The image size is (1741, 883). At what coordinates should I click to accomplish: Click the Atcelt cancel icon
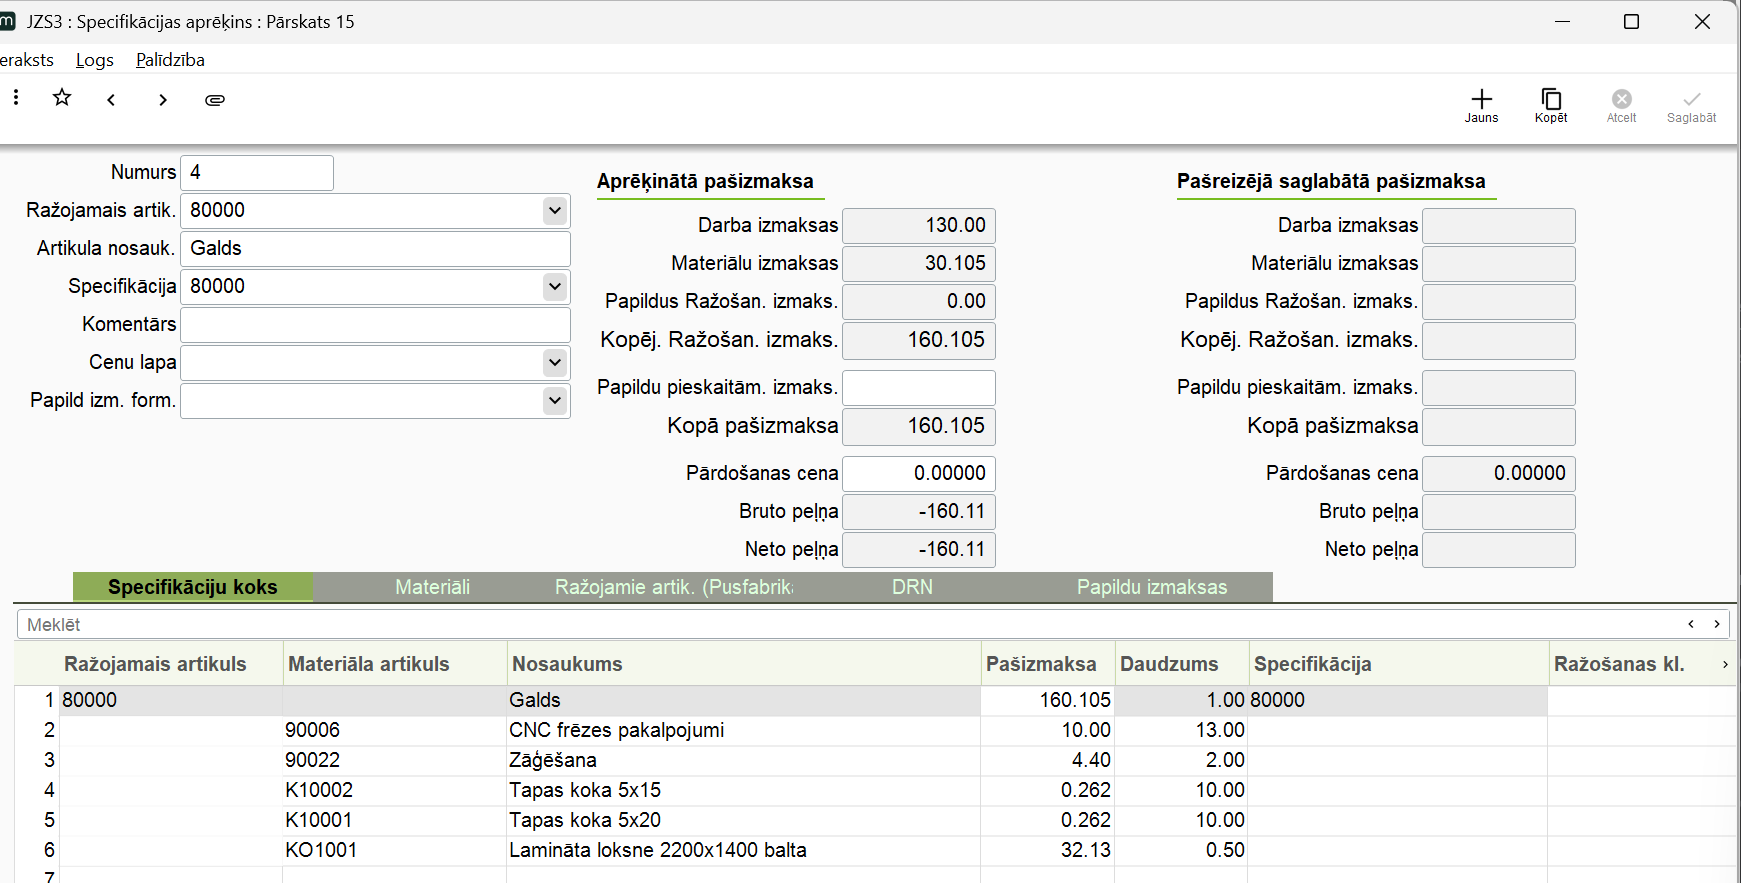click(1621, 104)
